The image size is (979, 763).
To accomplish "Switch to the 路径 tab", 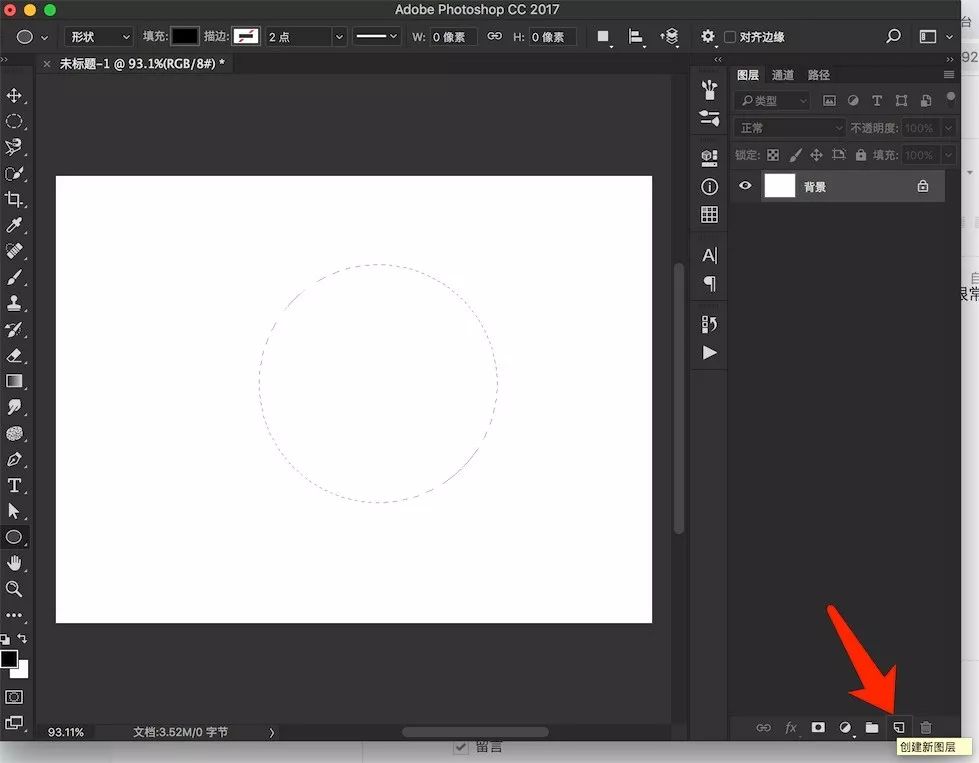I will click(818, 75).
